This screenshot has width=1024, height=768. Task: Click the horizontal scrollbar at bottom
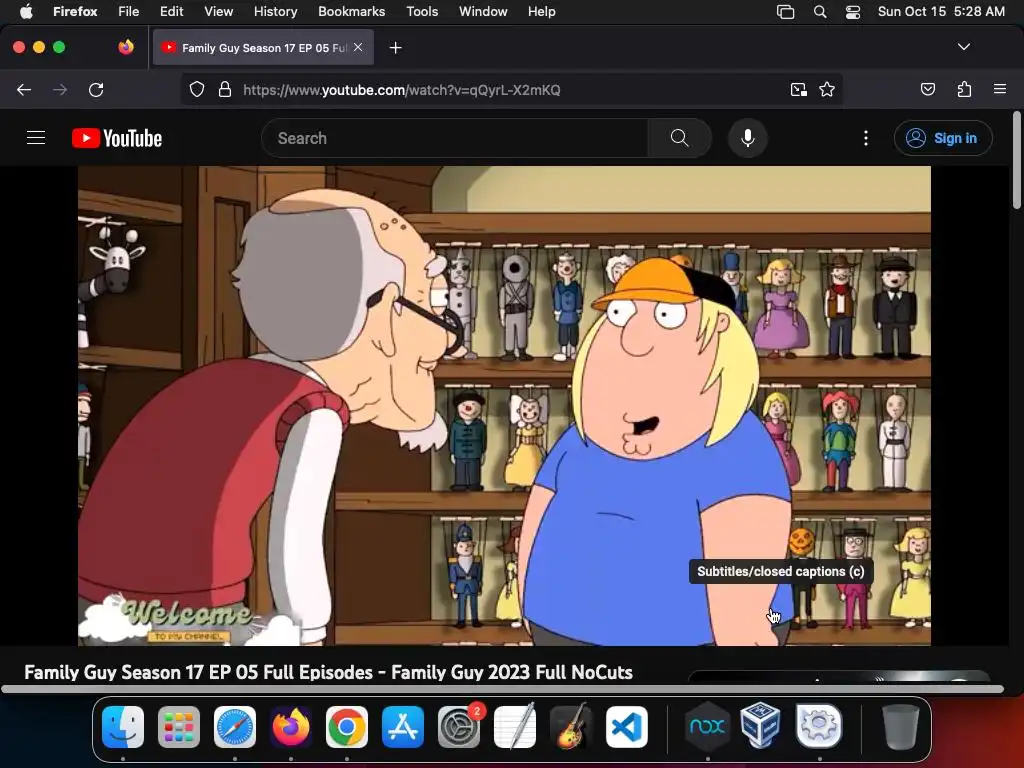[x=502, y=688]
